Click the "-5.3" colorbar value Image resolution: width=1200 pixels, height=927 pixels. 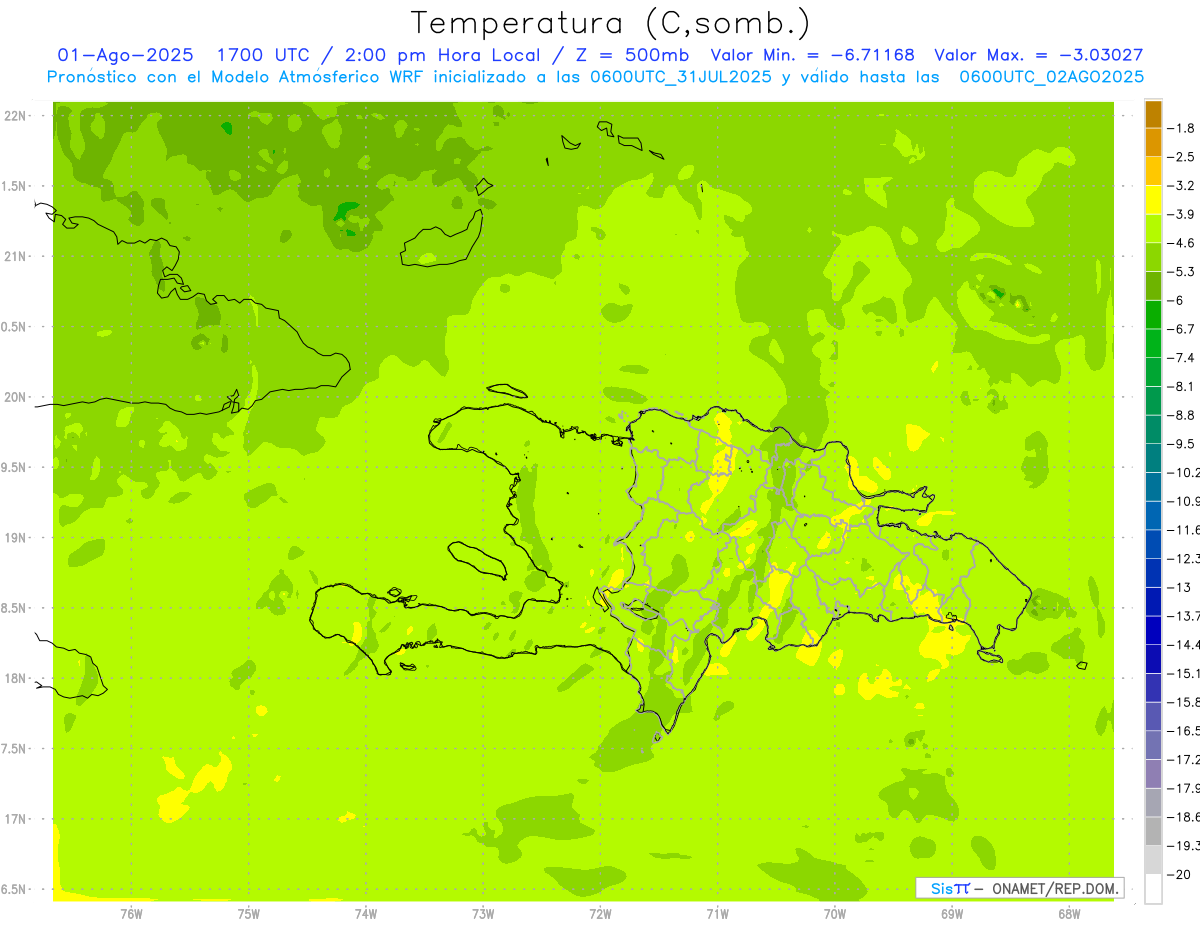pyautogui.click(x=1183, y=272)
